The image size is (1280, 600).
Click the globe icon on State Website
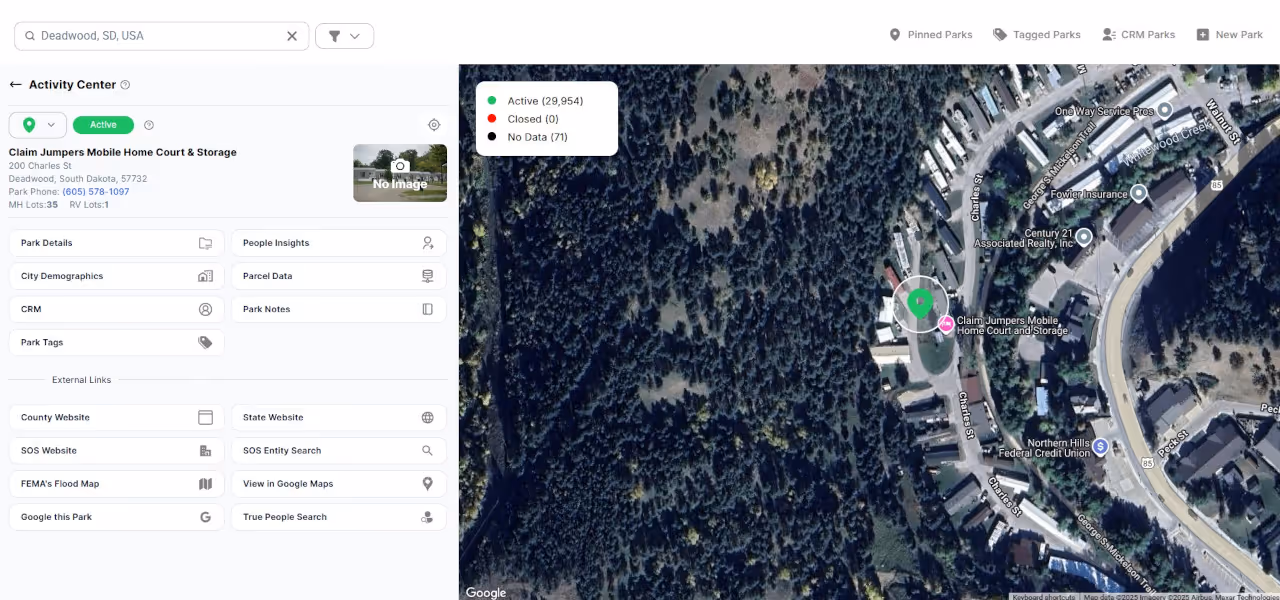click(x=427, y=417)
